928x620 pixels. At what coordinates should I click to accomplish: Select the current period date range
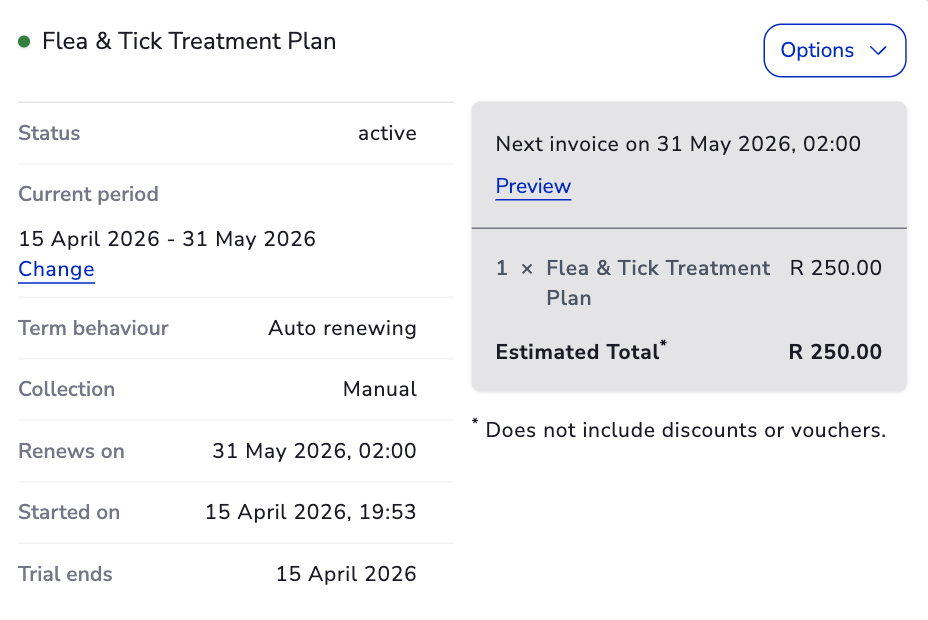coord(167,239)
